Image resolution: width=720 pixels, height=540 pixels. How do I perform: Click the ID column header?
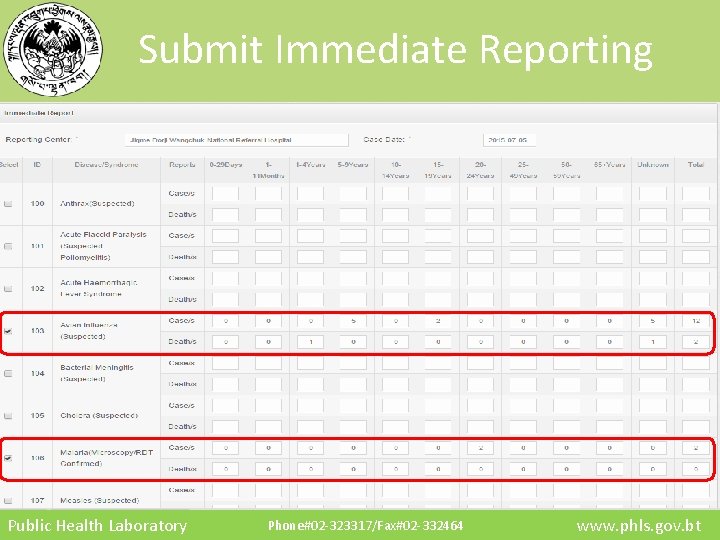[37, 164]
